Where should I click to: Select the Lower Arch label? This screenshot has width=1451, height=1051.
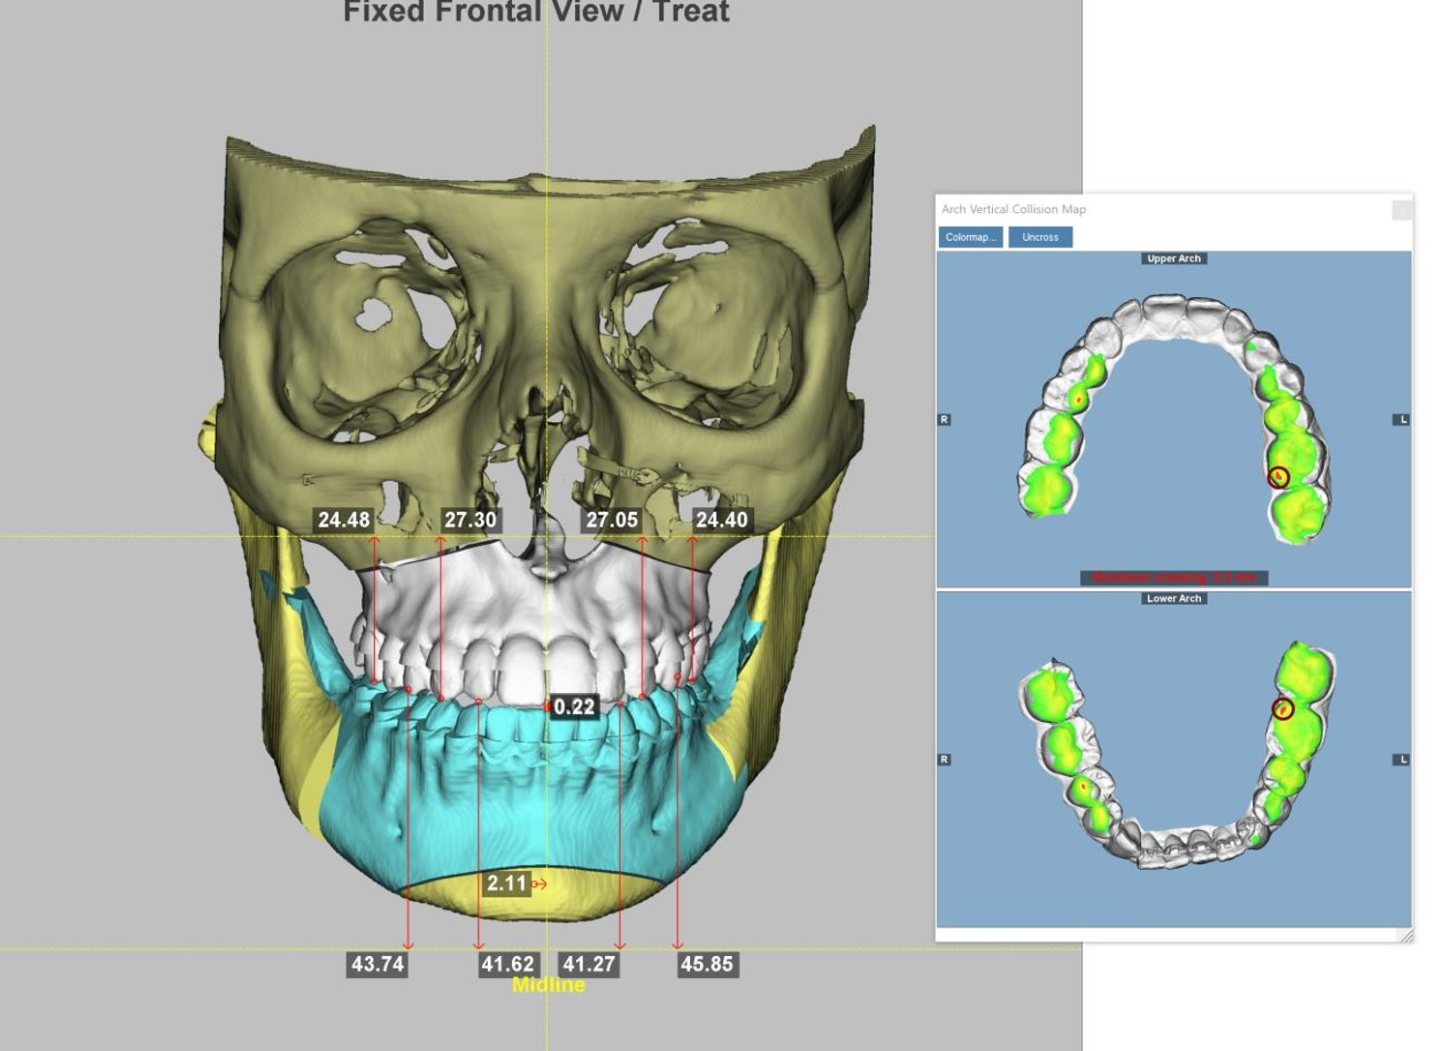pos(1174,598)
